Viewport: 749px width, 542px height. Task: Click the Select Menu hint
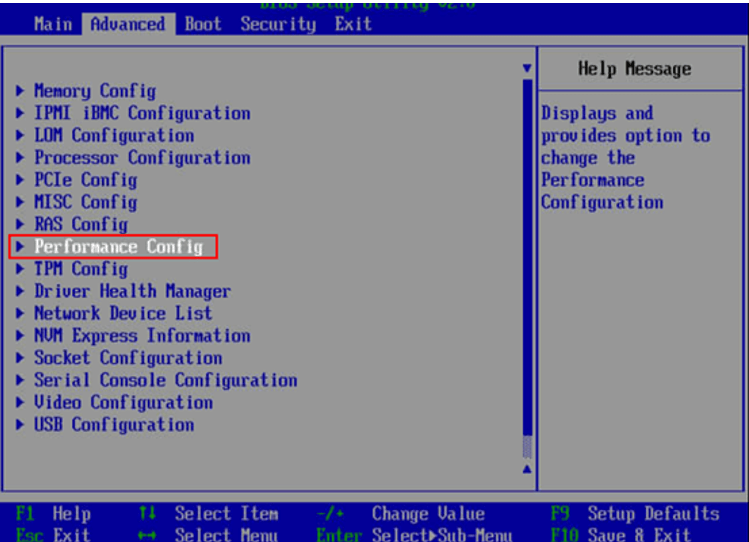point(208,534)
